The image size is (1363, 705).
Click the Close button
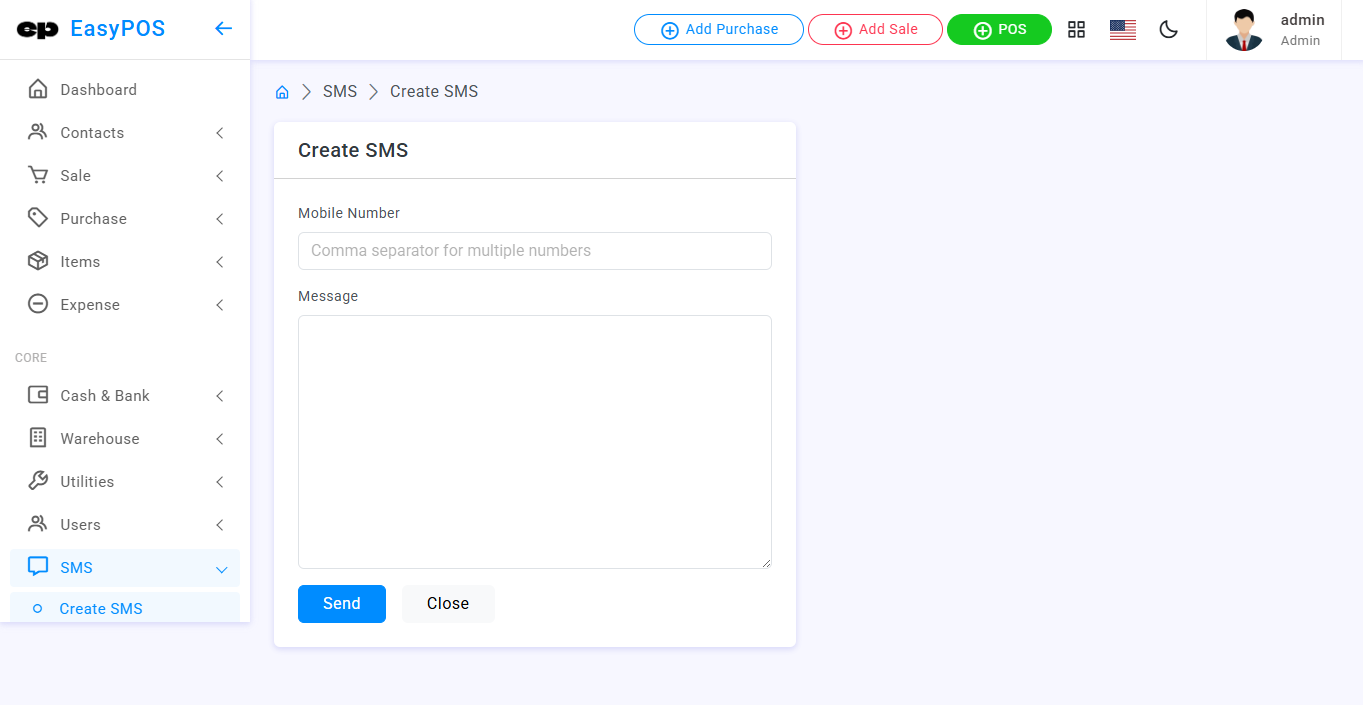448,604
